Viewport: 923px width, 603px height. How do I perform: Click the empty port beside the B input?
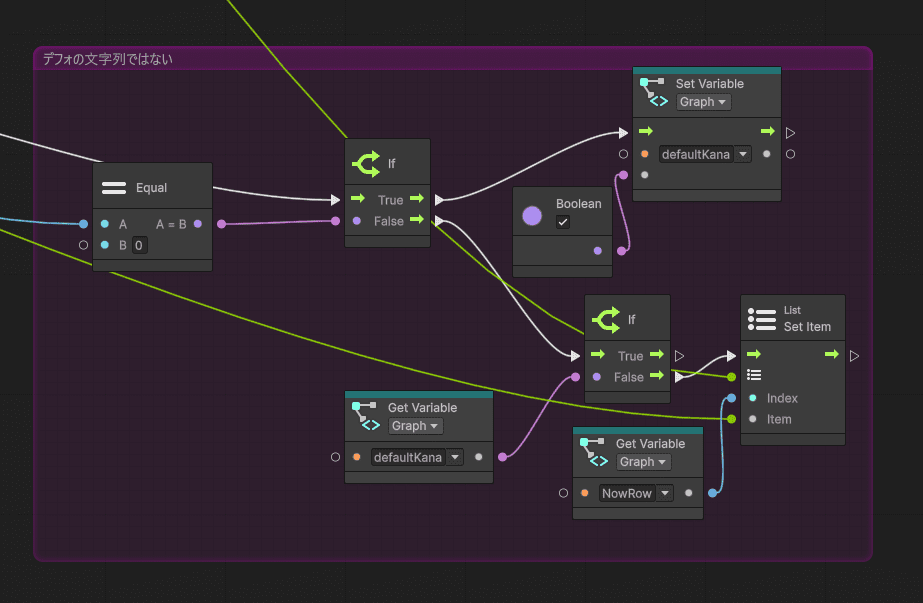tap(84, 245)
